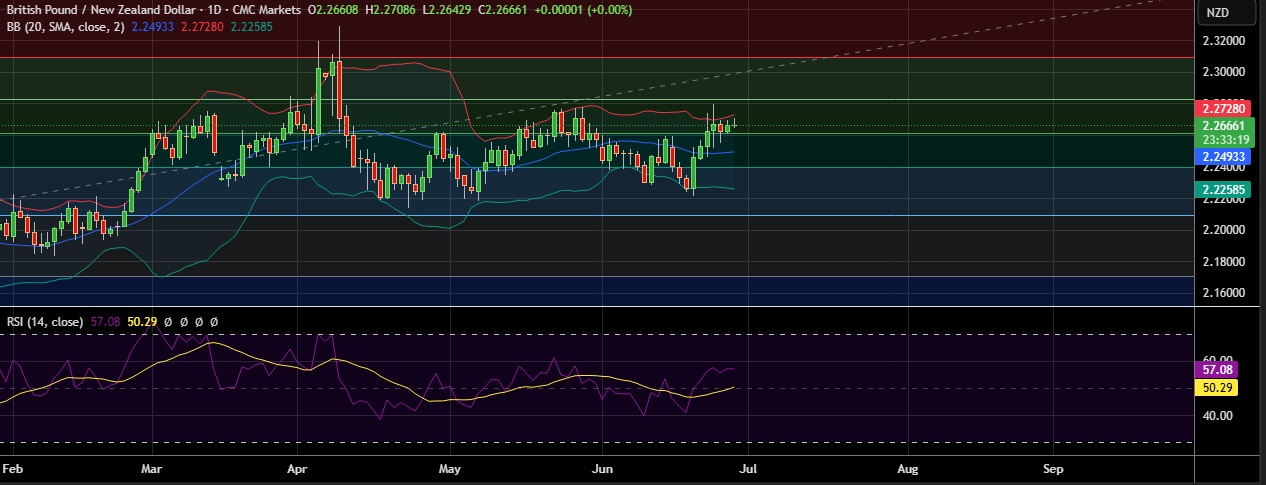This screenshot has width=1266, height=485.
Task: Click the Mar label on time axis
Action: click(152, 468)
